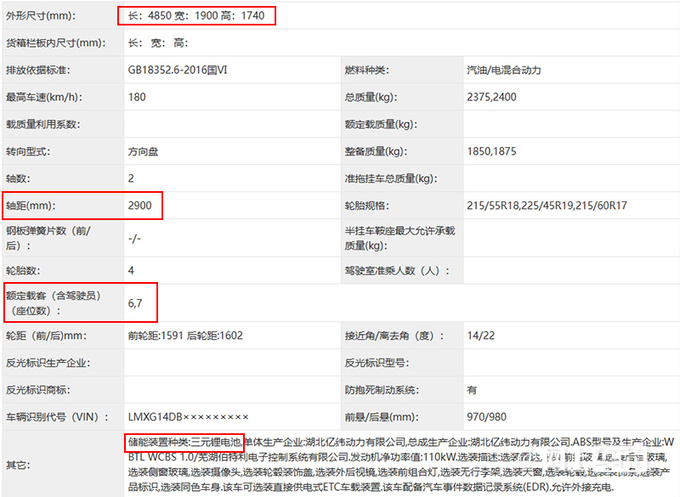
Task: Click the 准拖挂车总质量(kg) label
Action: pos(391,179)
